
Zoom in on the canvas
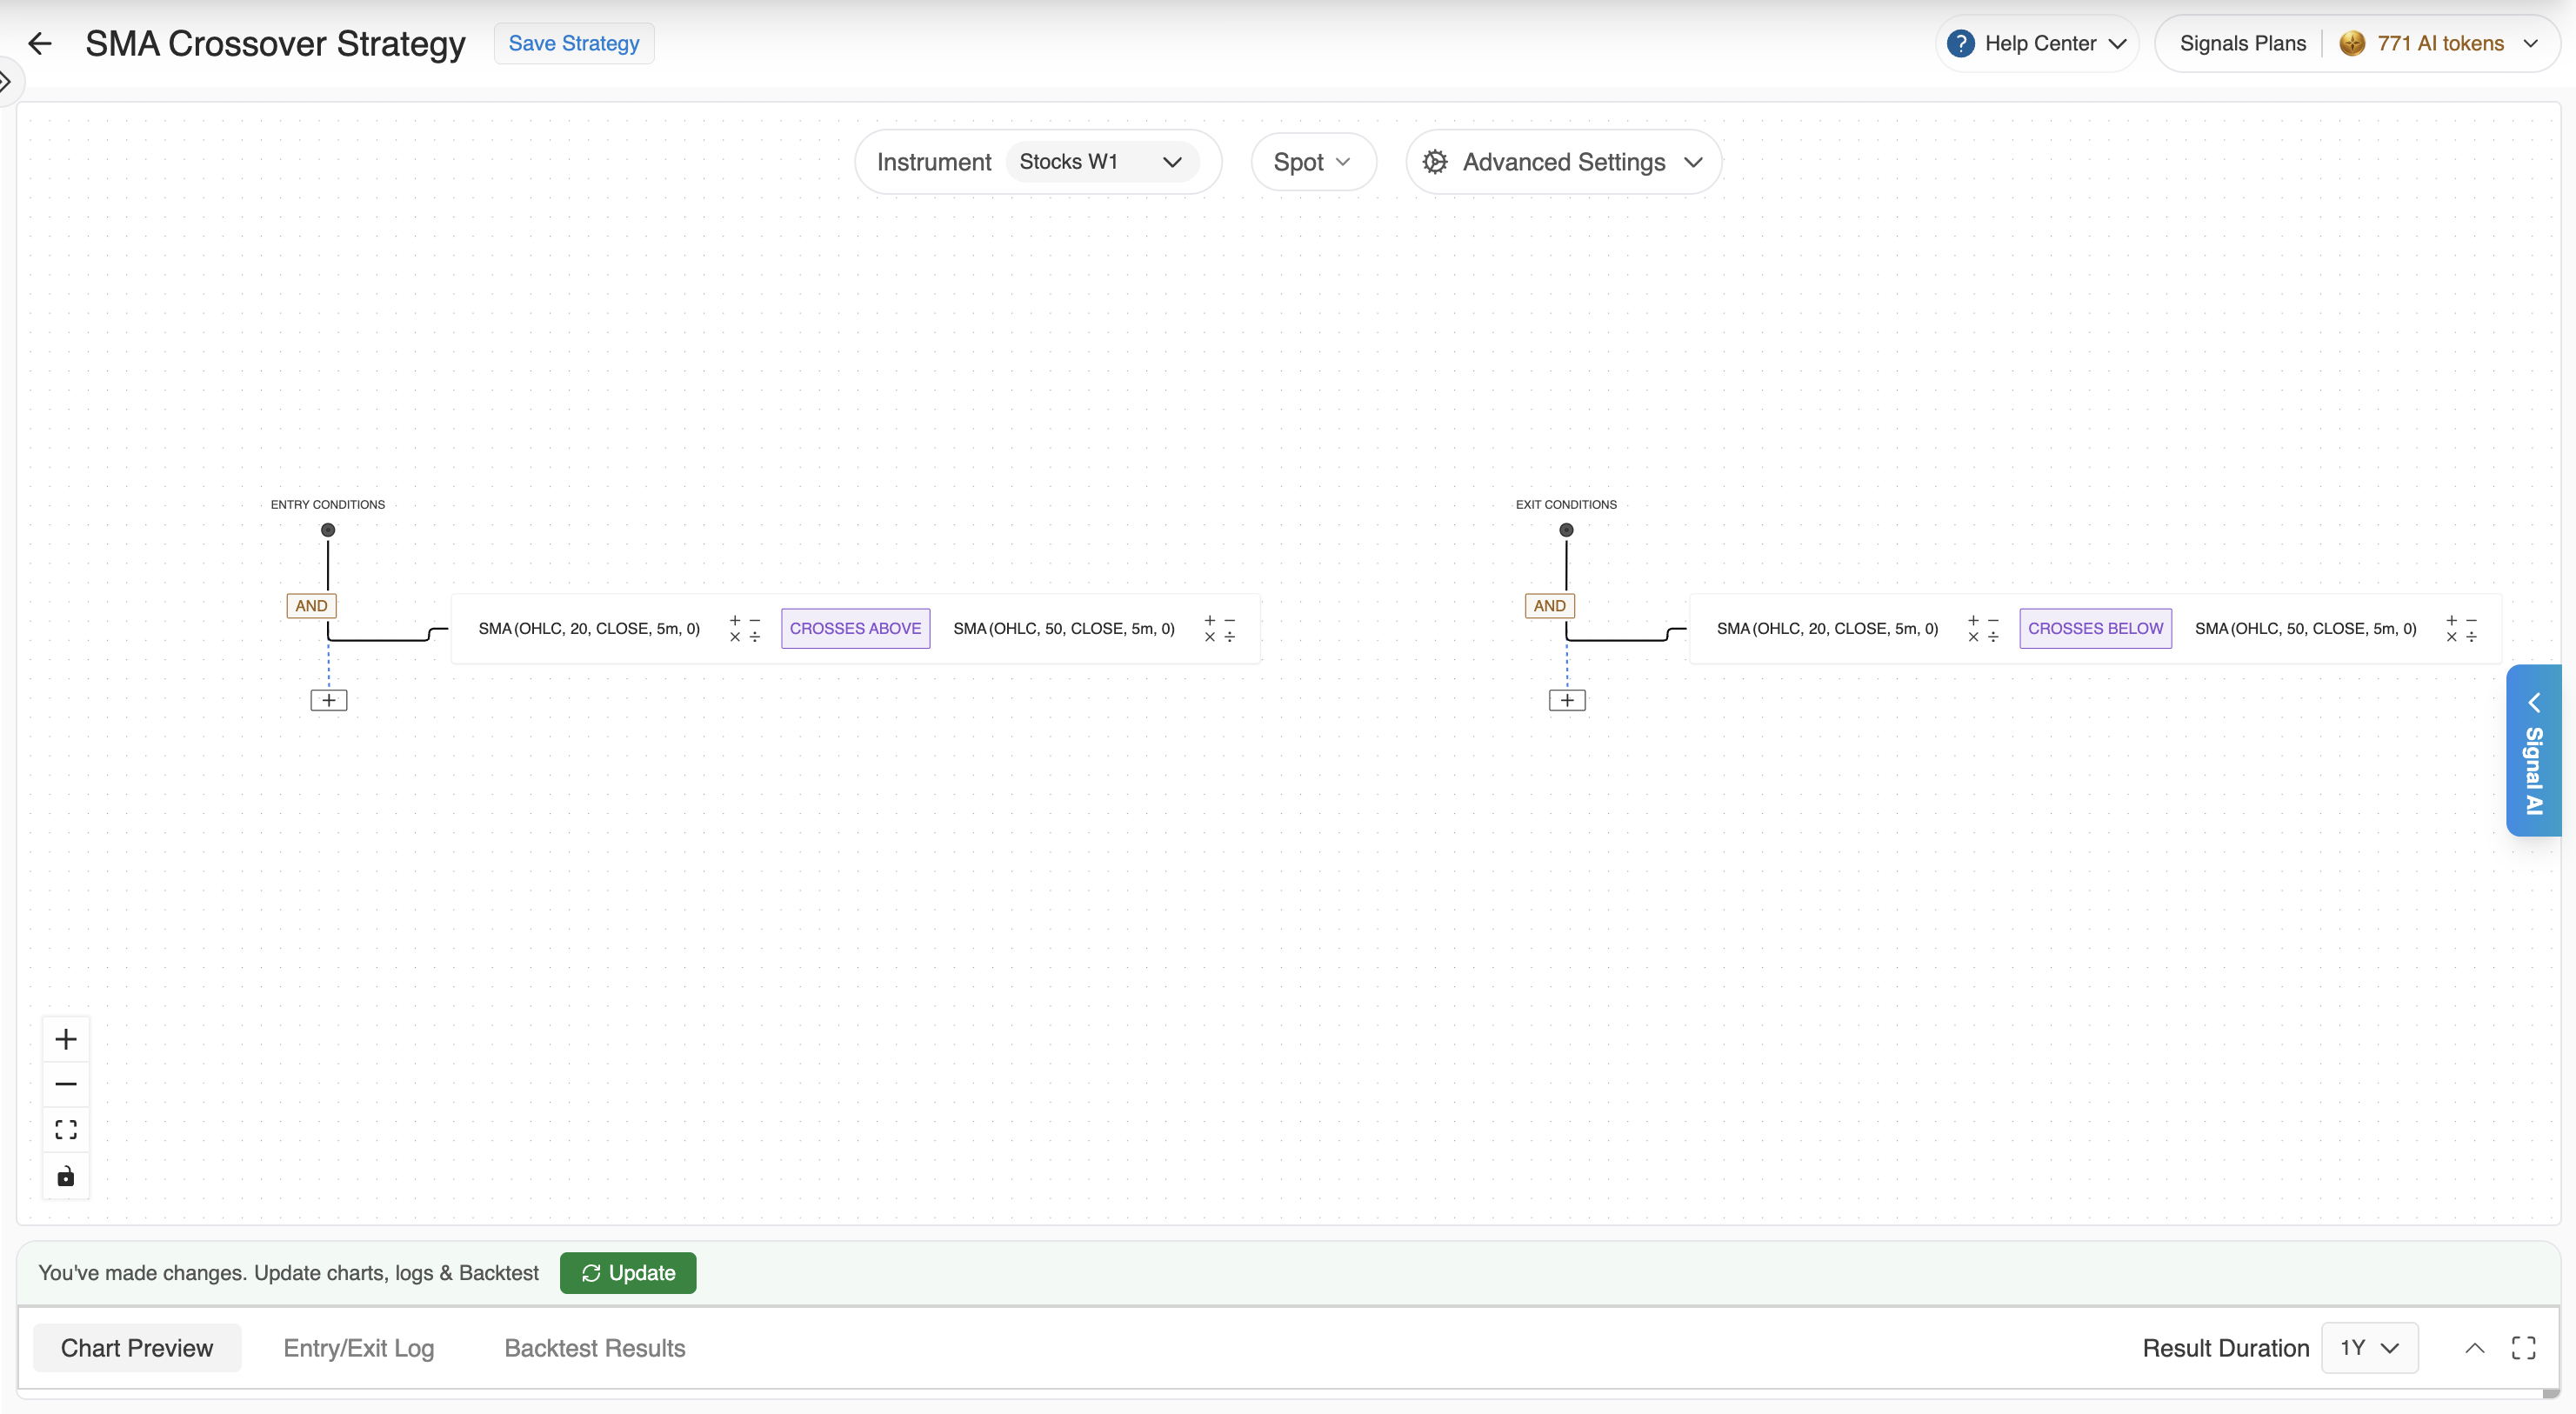point(66,1039)
